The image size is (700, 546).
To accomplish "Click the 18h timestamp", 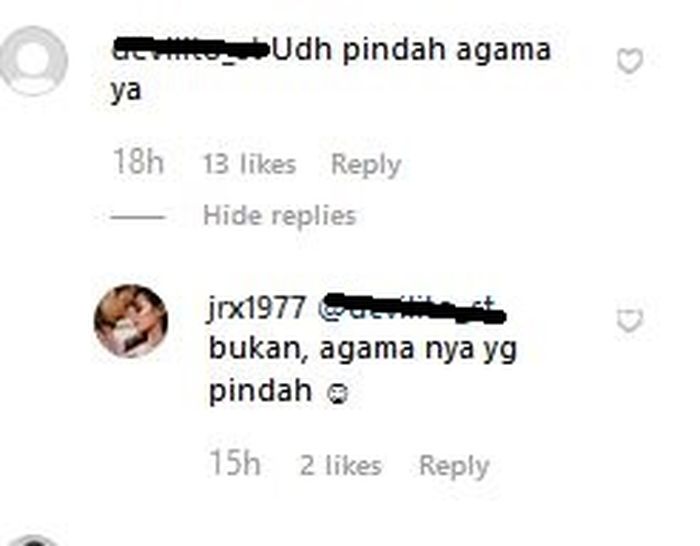I will (138, 162).
